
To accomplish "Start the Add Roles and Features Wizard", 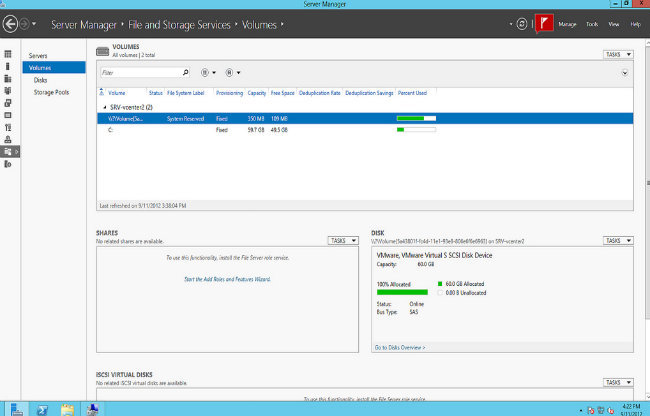I will pos(227,279).
